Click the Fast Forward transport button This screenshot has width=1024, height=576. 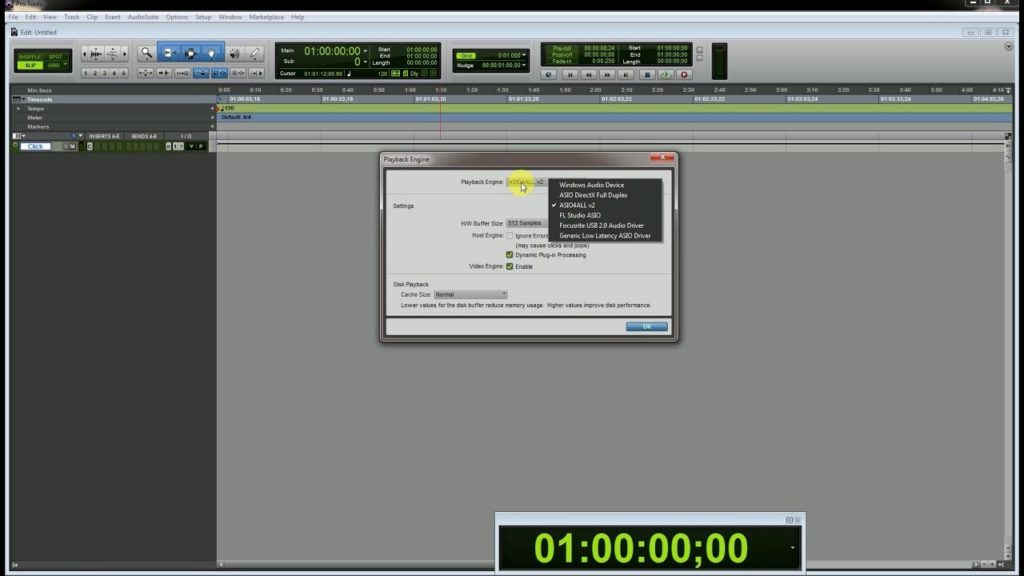607,74
